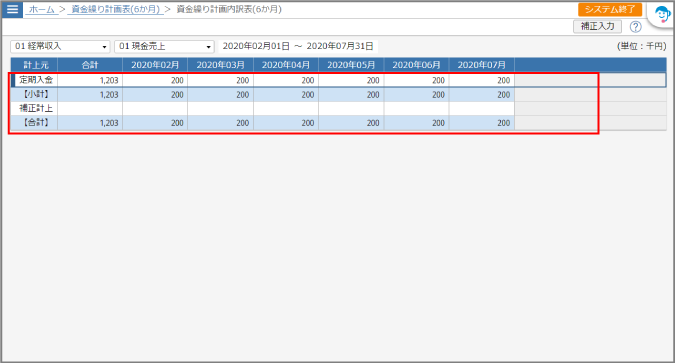675x363 pixels.
Task: Open the help question mark icon
Action: [x=635, y=27]
